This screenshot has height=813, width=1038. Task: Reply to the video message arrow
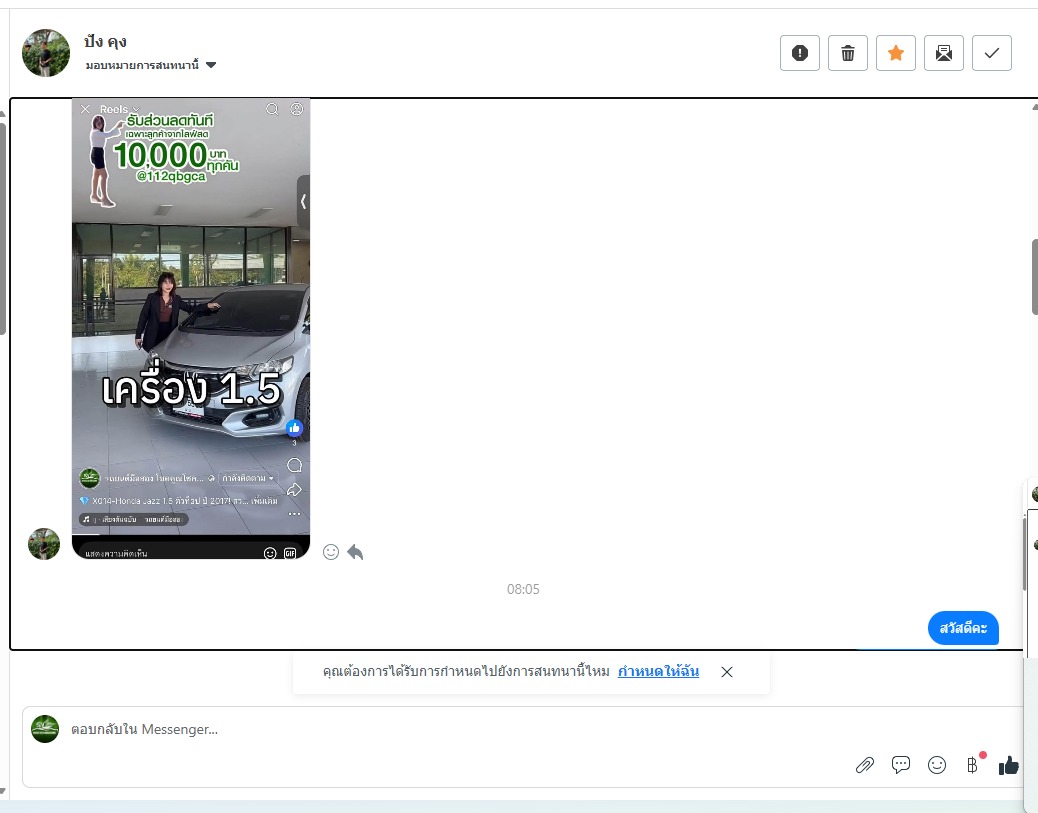click(355, 552)
